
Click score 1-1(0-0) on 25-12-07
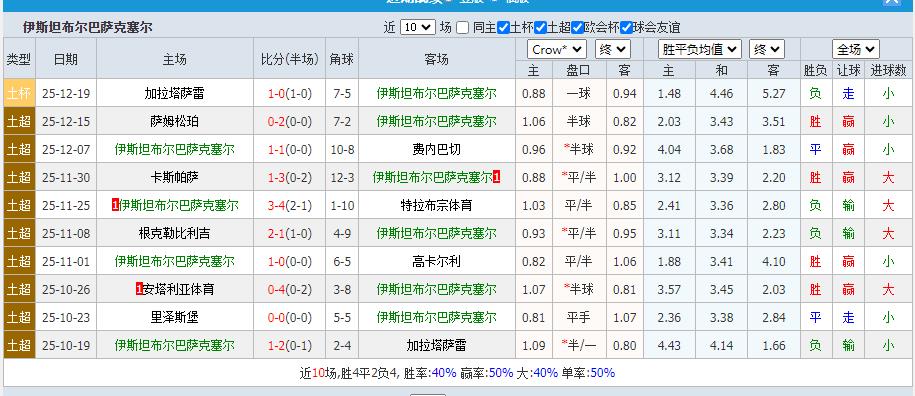click(290, 149)
